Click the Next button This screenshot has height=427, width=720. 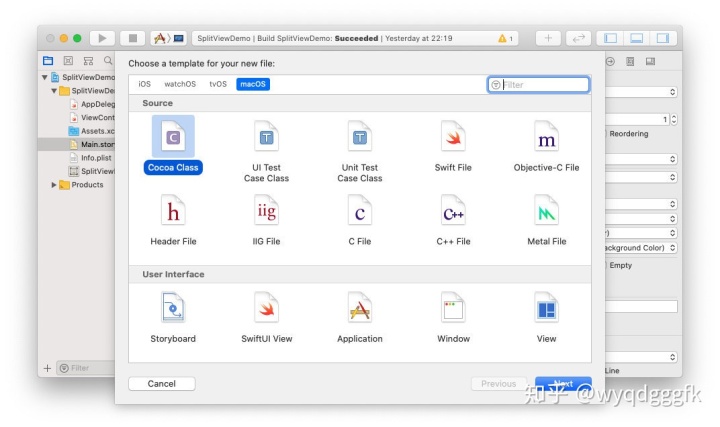[x=563, y=383]
